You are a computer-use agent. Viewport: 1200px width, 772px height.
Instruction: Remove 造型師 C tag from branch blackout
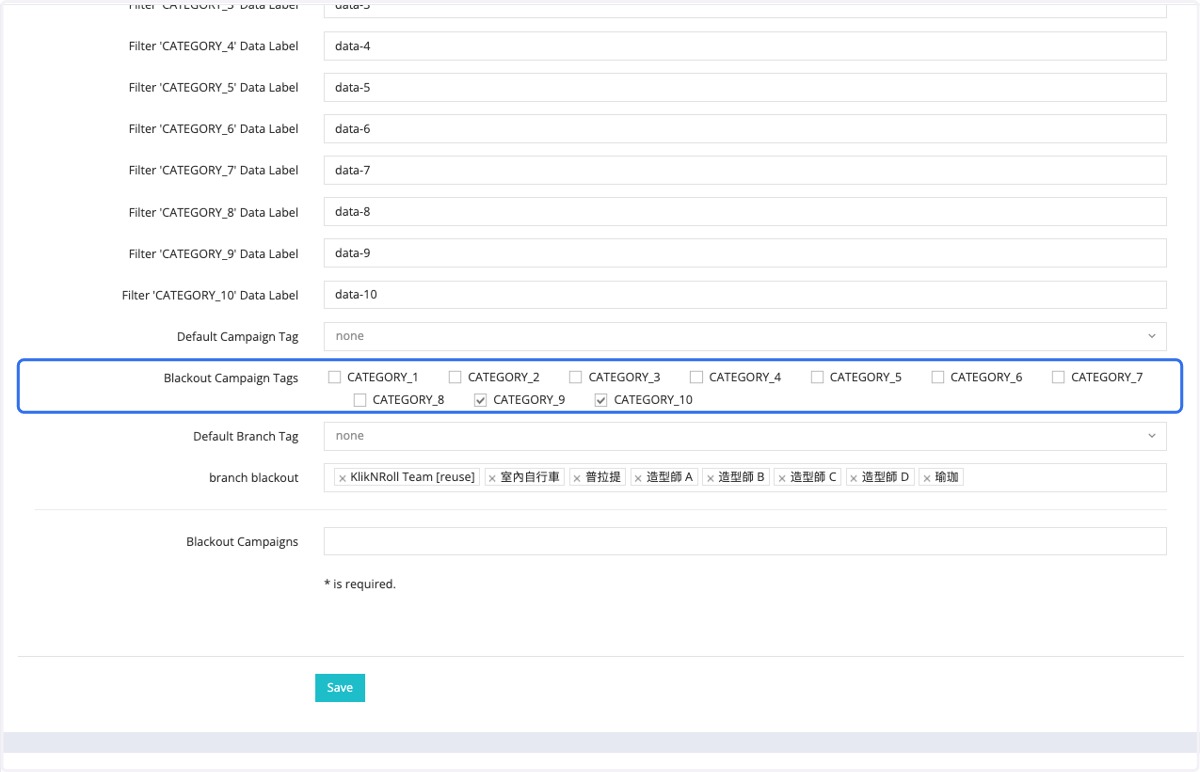coord(782,478)
